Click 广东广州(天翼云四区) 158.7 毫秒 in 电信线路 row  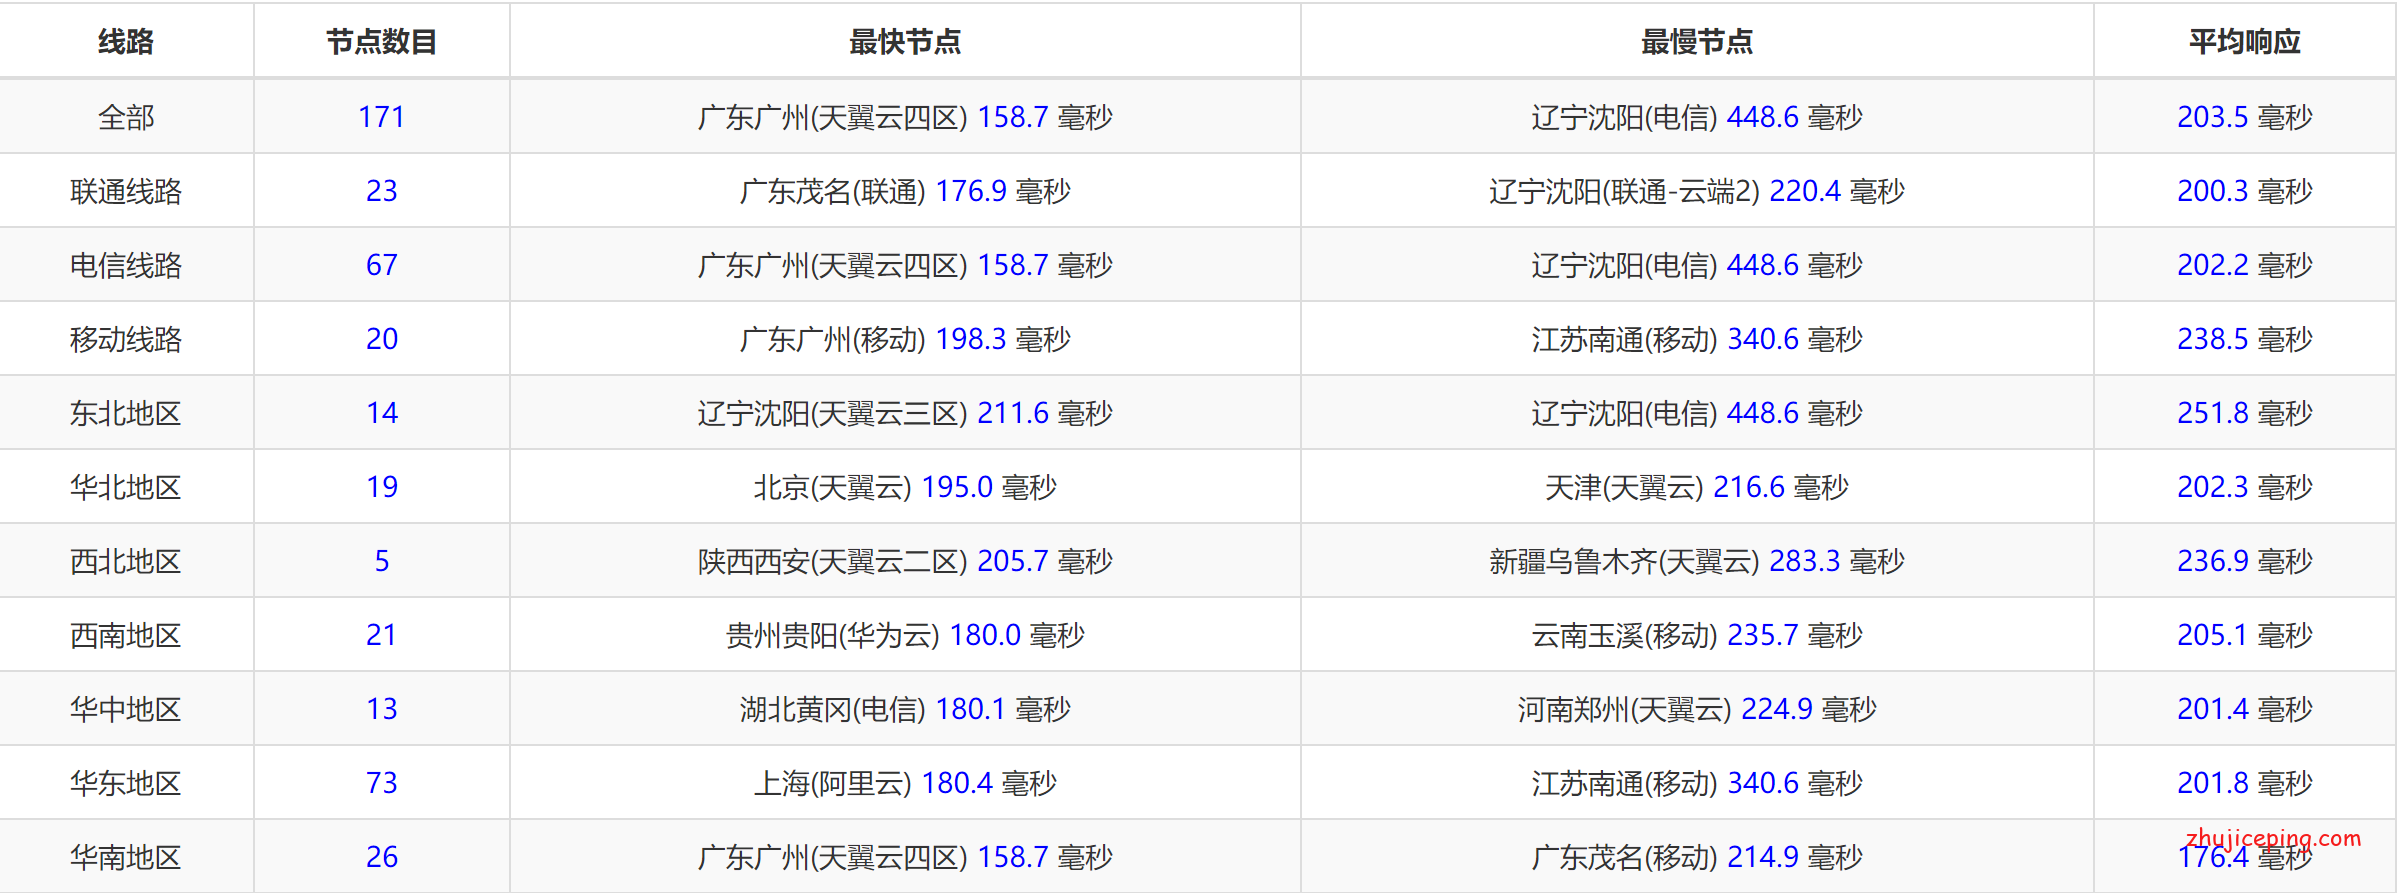905,265
